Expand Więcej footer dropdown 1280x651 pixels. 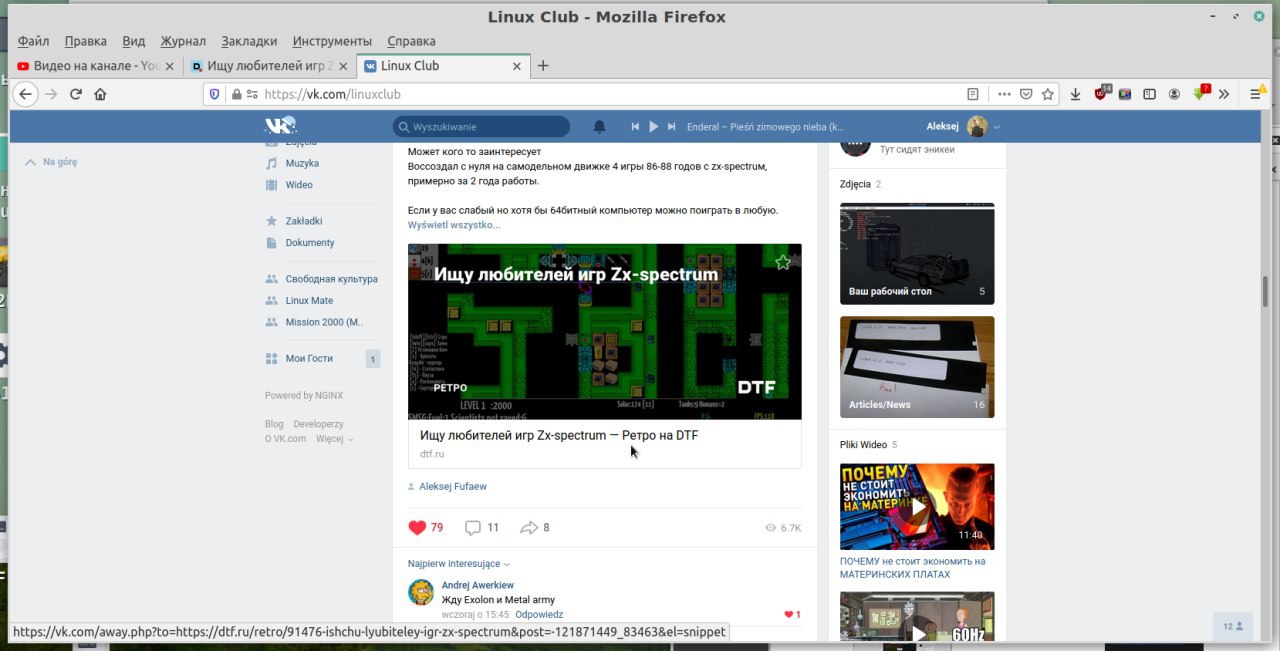click(x=334, y=438)
